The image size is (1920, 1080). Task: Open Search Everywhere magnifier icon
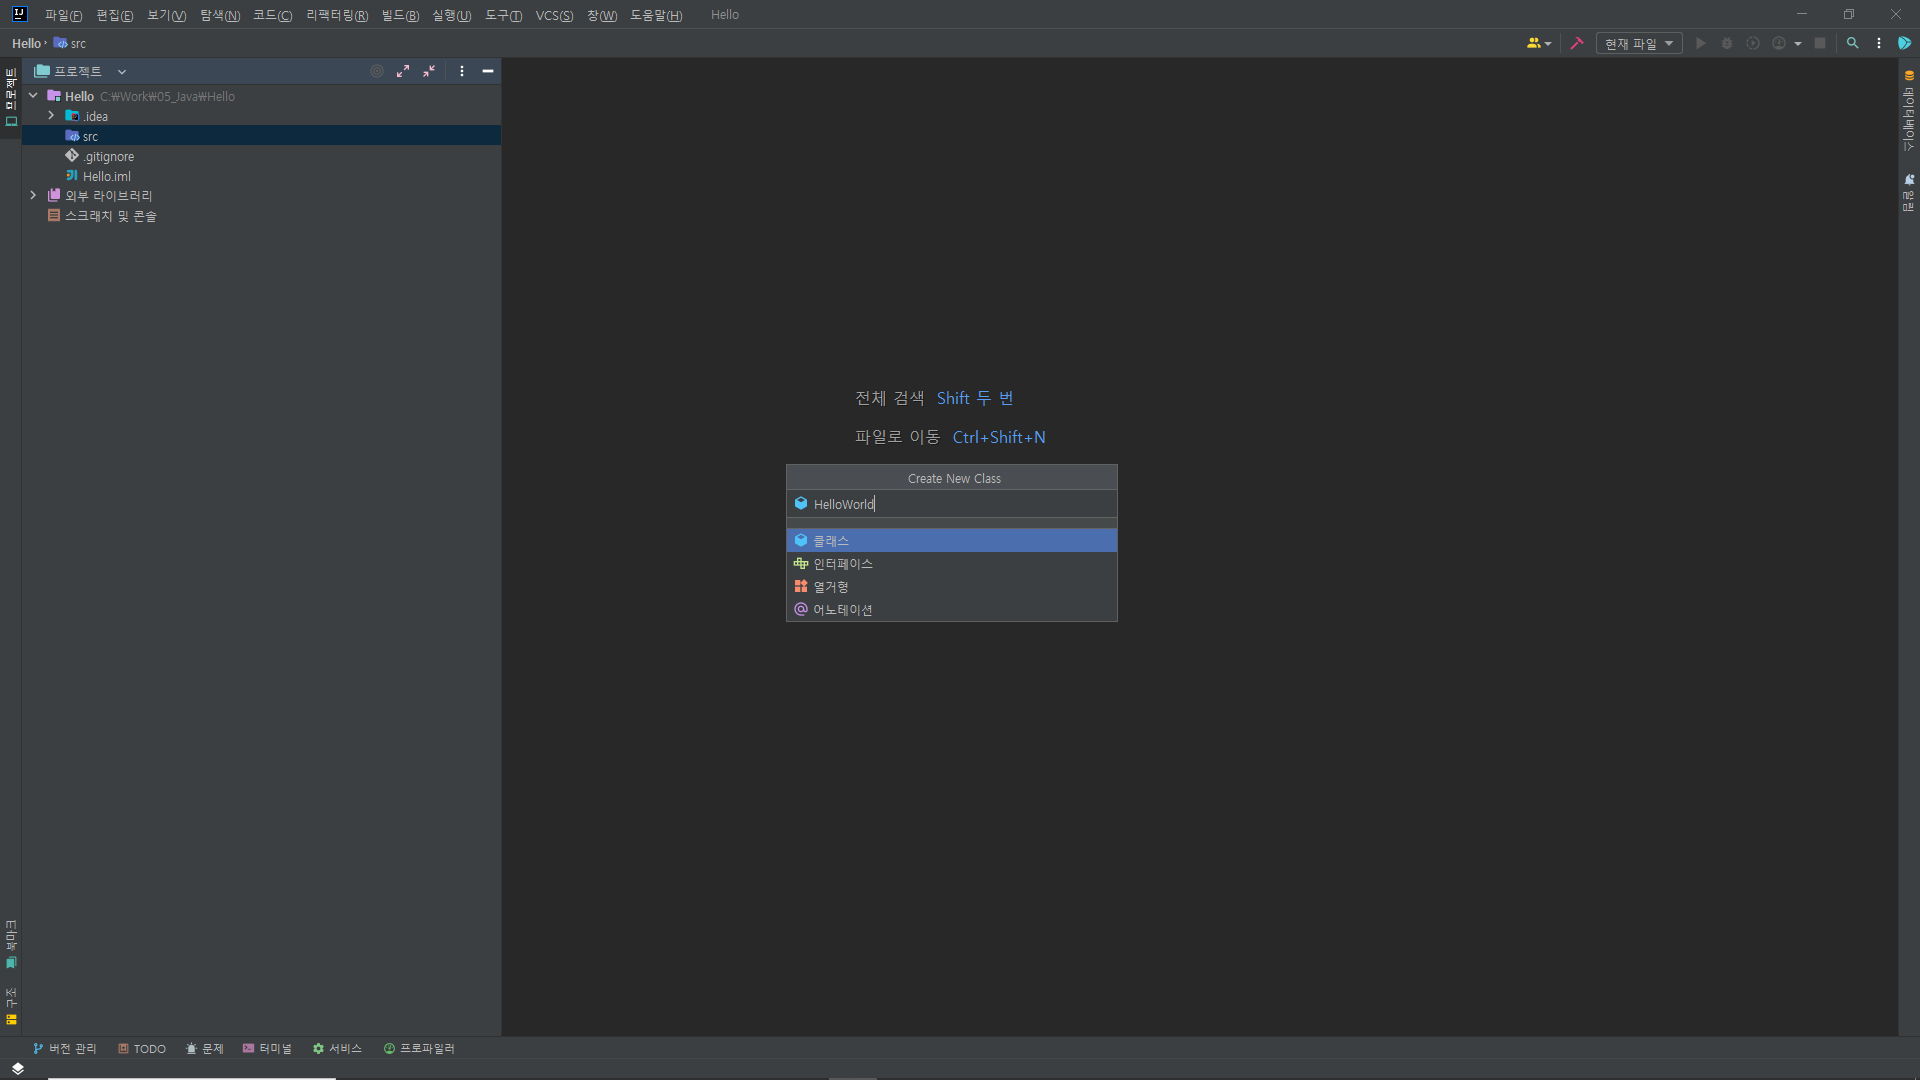(1852, 43)
